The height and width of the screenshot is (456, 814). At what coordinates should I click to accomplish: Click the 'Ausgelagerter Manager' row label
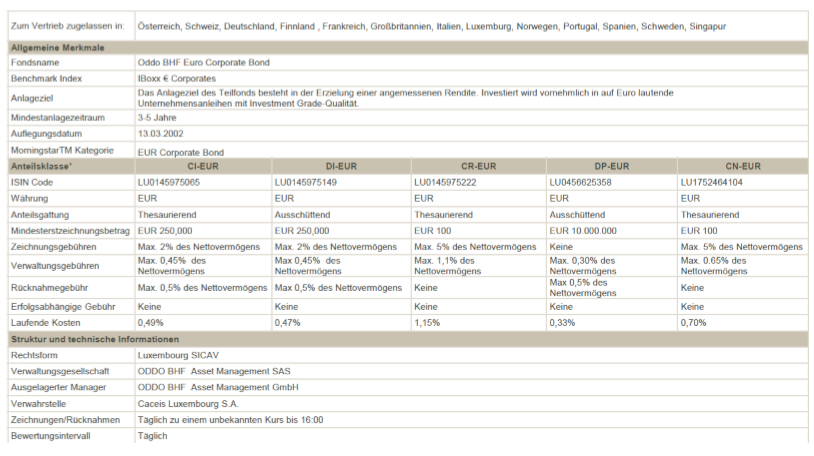(58, 387)
